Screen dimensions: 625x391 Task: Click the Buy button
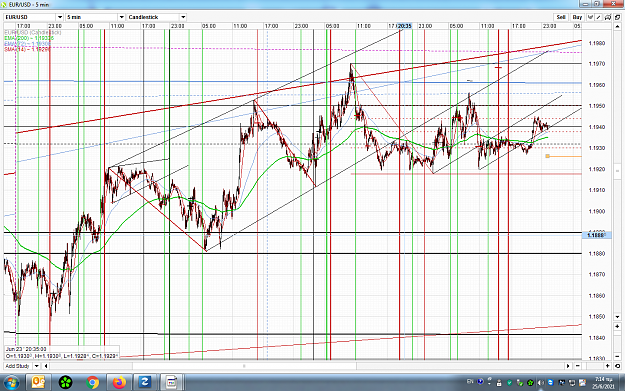[x=577, y=17]
